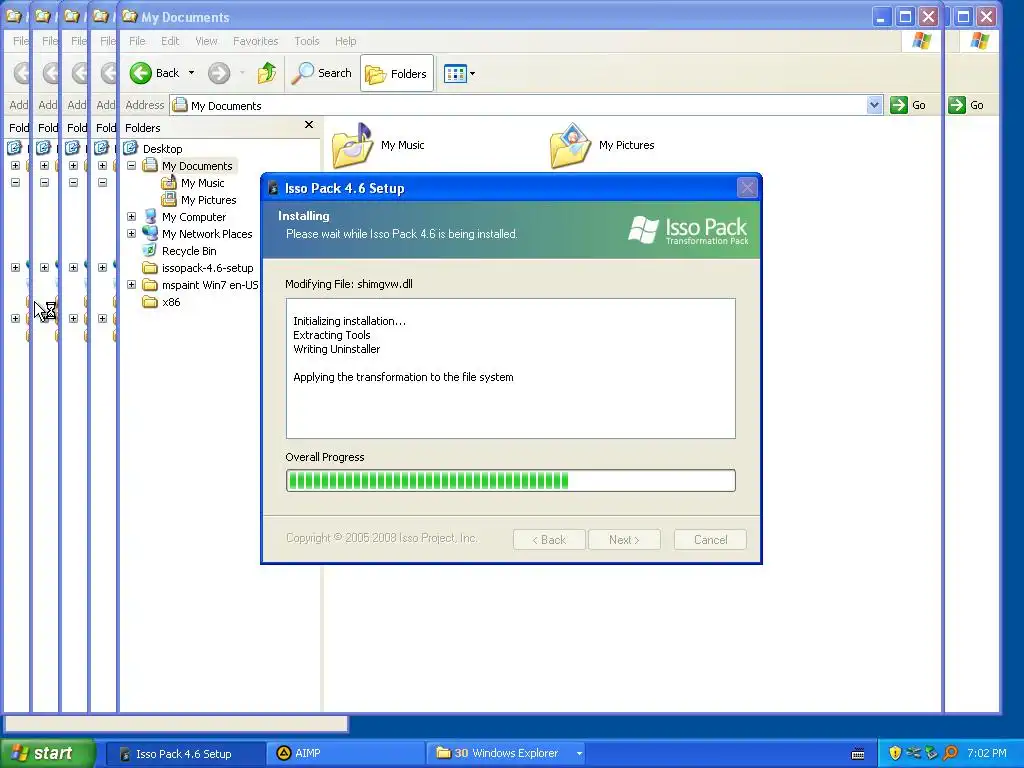Open the Tools menu

[x=306, y=41]
